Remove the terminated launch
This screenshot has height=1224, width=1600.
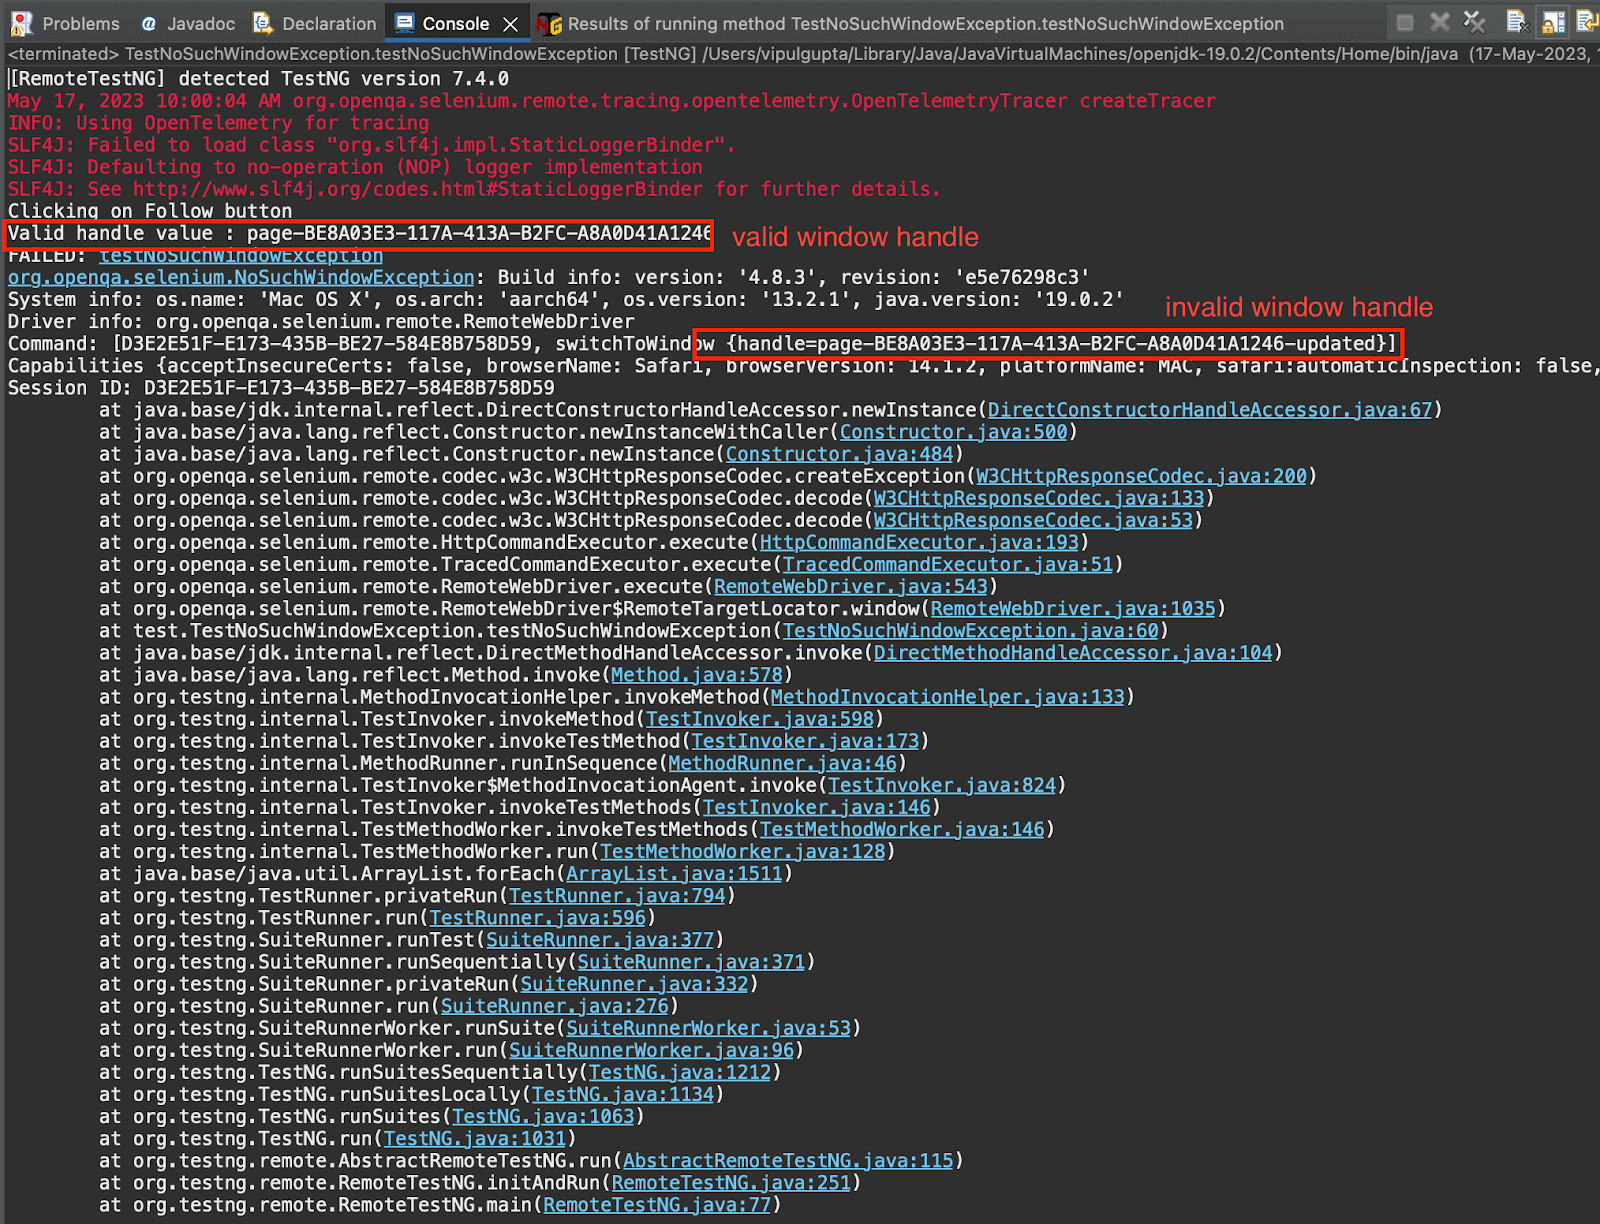[1439, 22]
